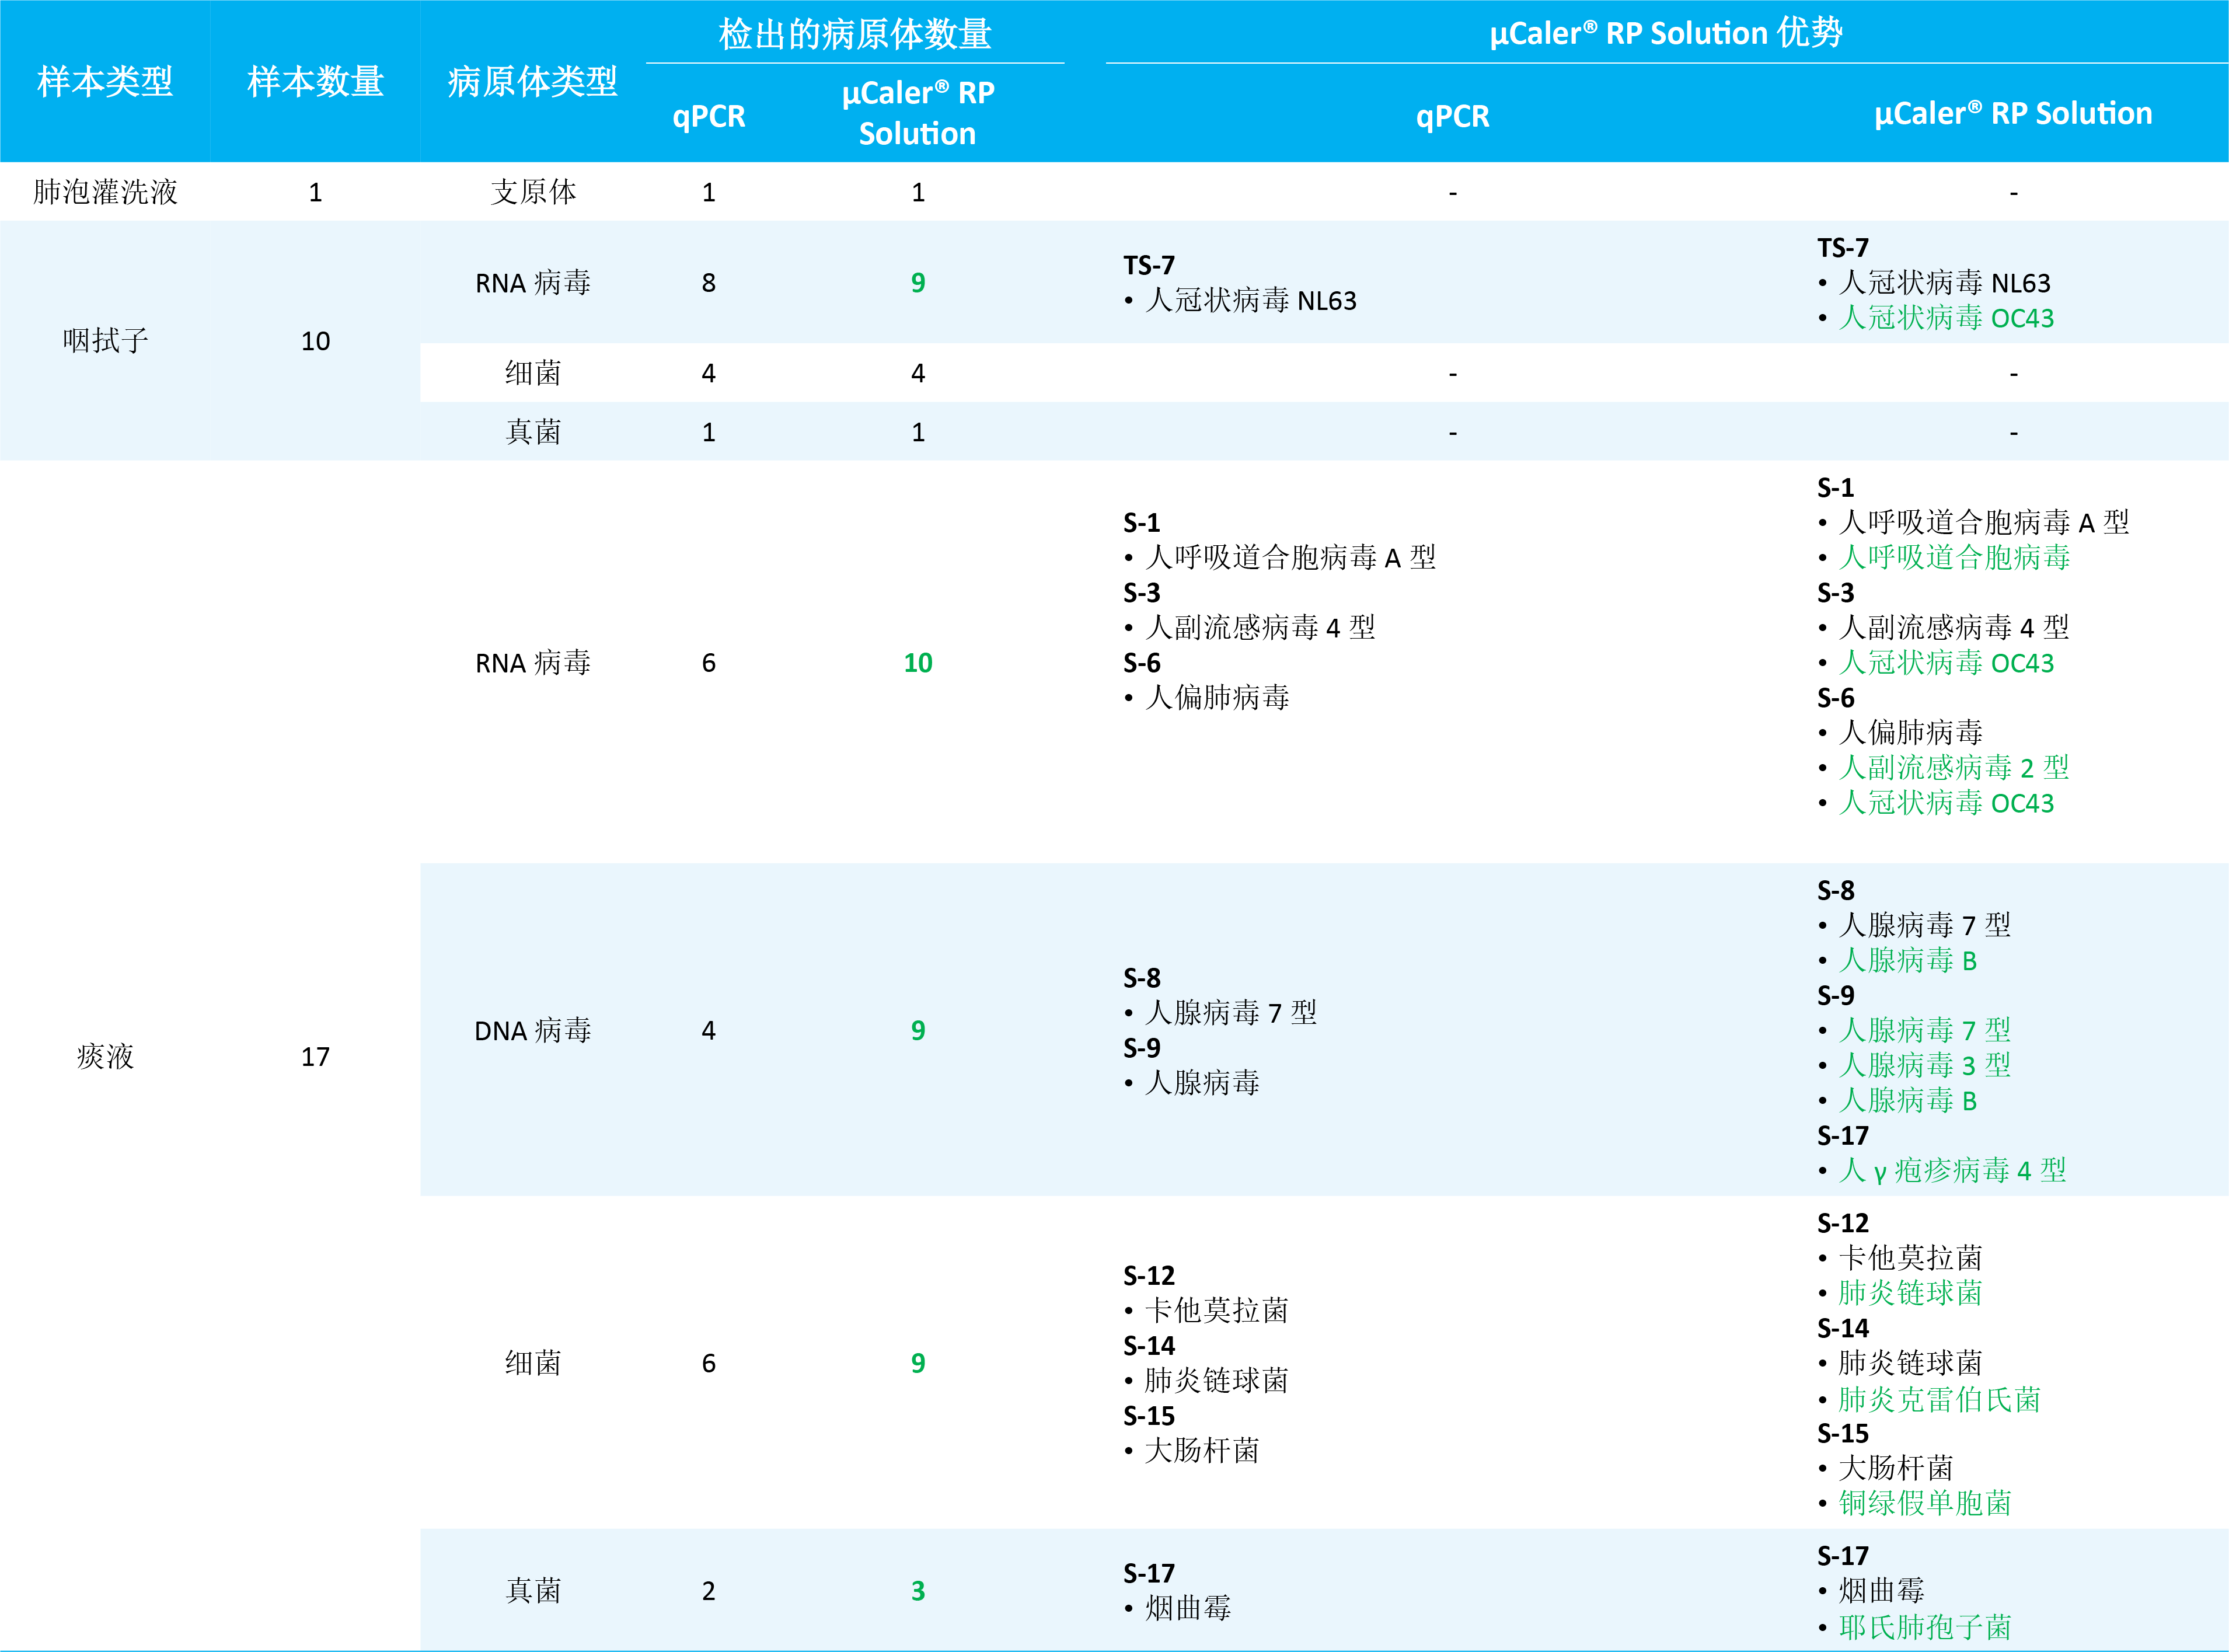Click the sample count 10 cell
Image resolution: width=2229 pixels, height=1652 pixels.
point(315,341)
